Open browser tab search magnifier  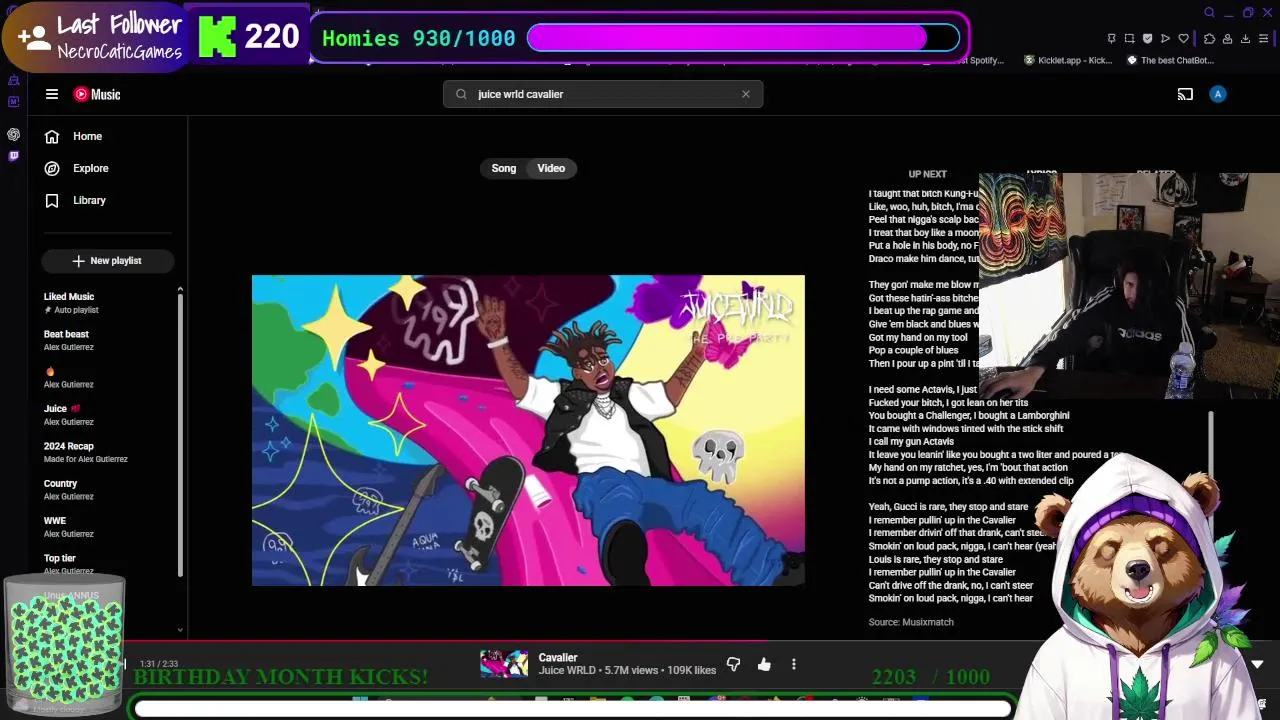coord(1209,13)
